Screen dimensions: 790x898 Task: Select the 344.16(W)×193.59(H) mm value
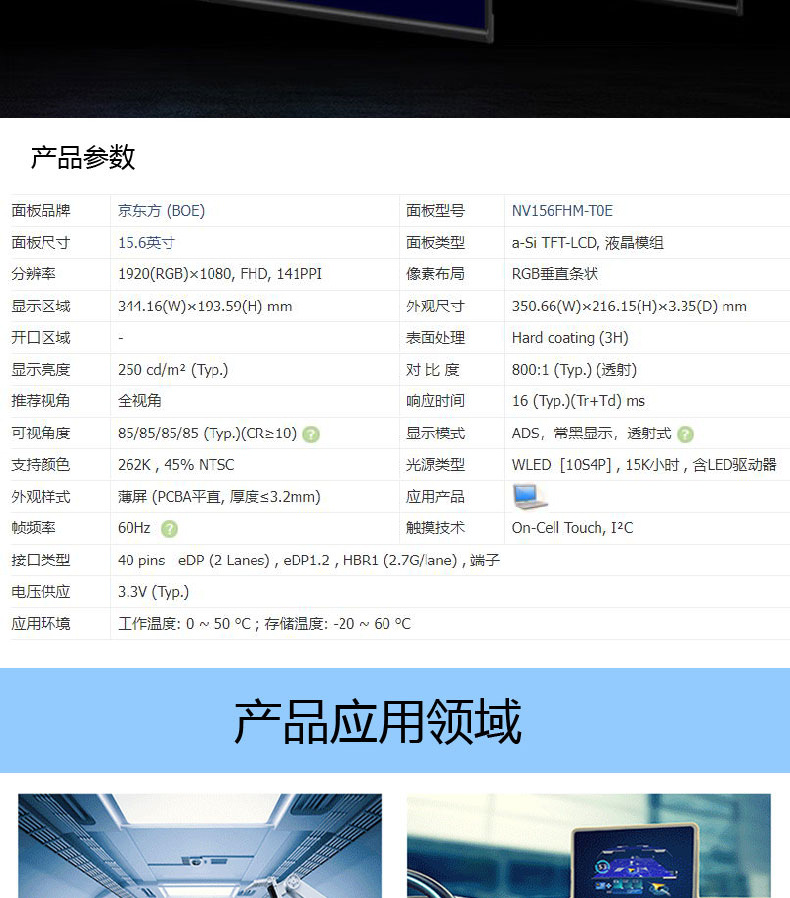point(205,306)
